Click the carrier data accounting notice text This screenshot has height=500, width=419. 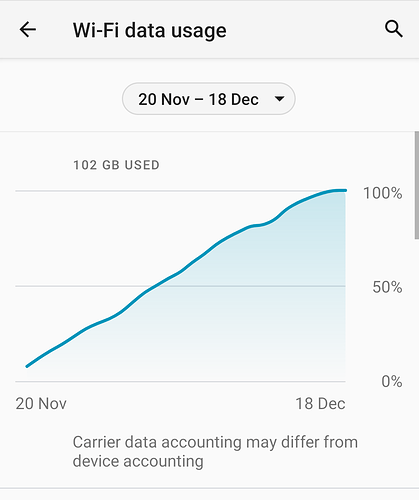[215, 452]
